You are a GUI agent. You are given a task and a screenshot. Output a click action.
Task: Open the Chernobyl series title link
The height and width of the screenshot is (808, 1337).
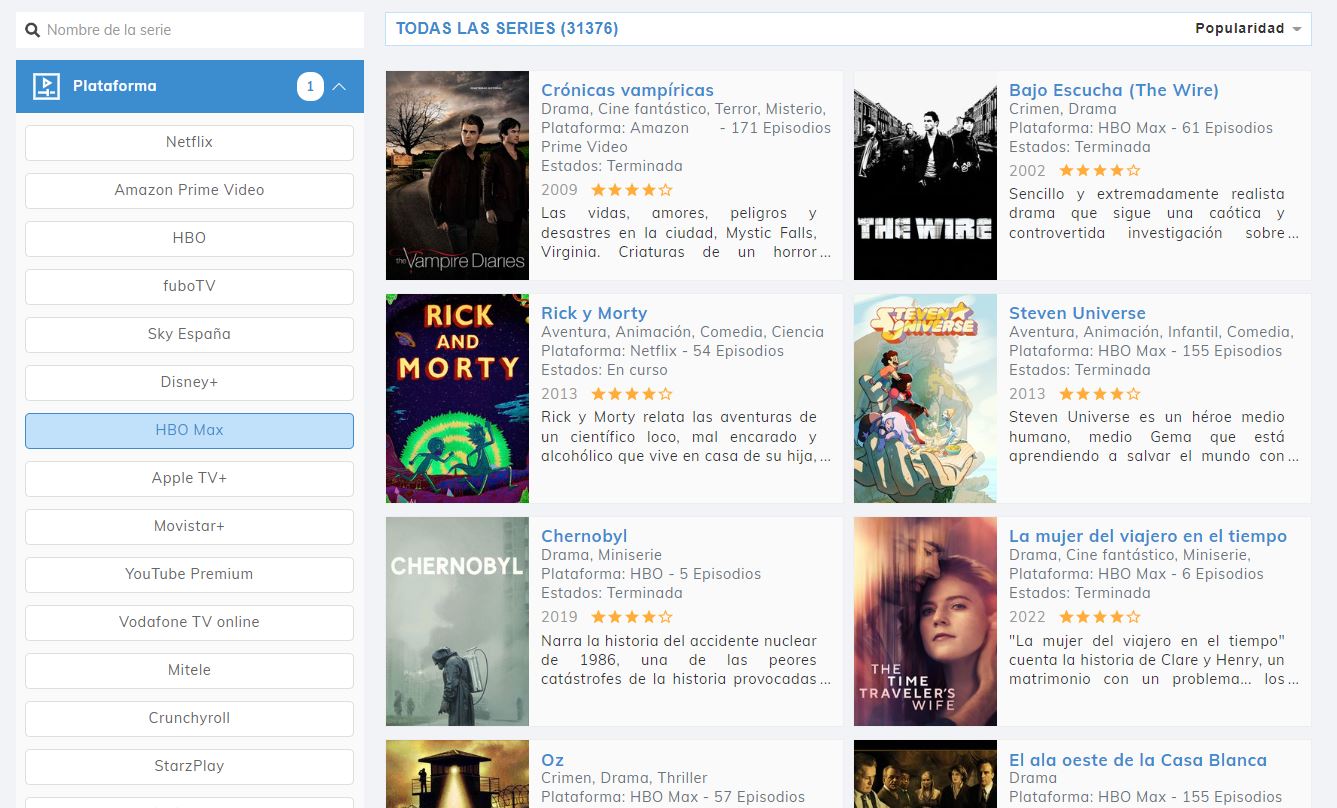click(x=584, y=536)
